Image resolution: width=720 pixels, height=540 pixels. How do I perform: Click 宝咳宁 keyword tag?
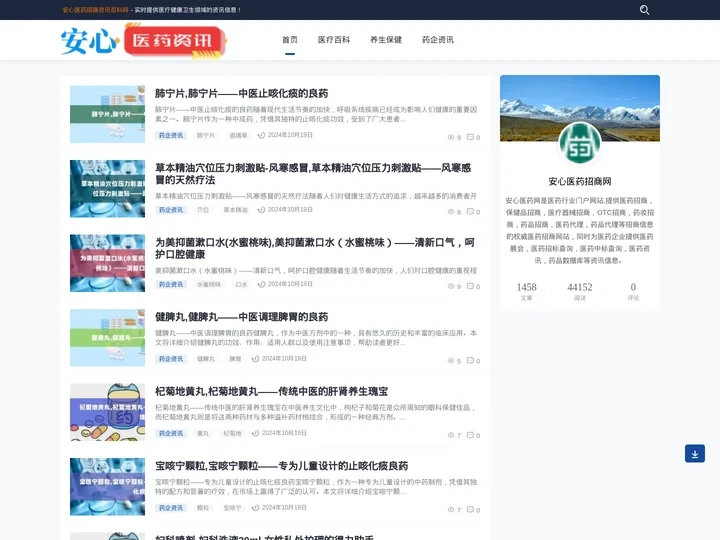tap(232, 508)
